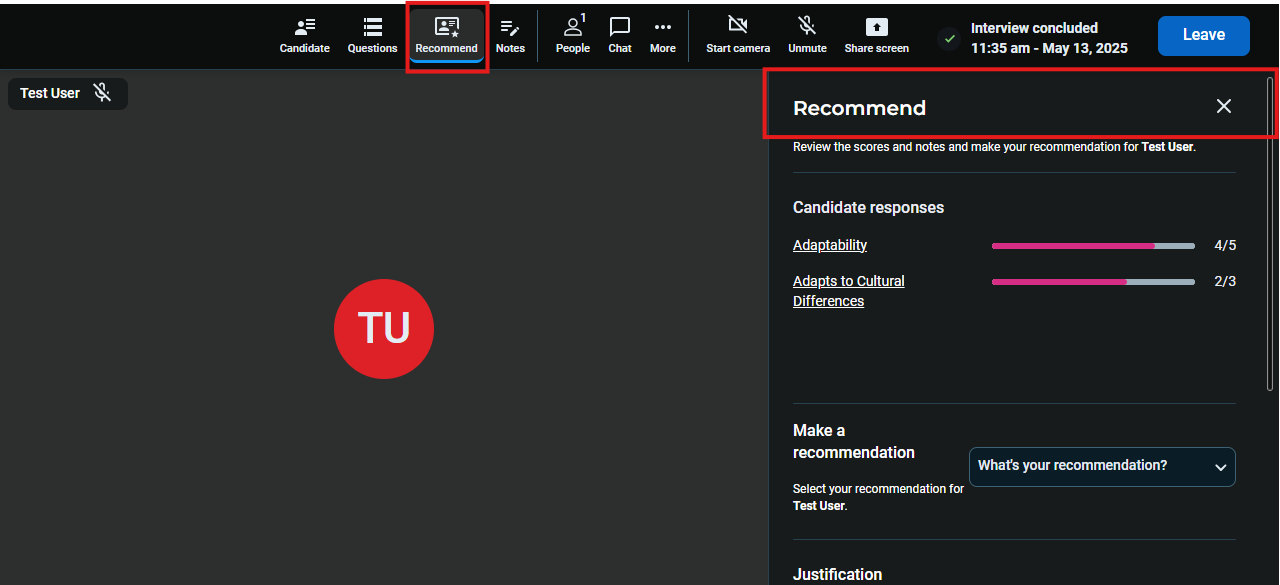Close the Recommend side panel
Image resolution: width=1280 pixels, height=585 pixels.
pyautogui.click(x=1223, y=106)
